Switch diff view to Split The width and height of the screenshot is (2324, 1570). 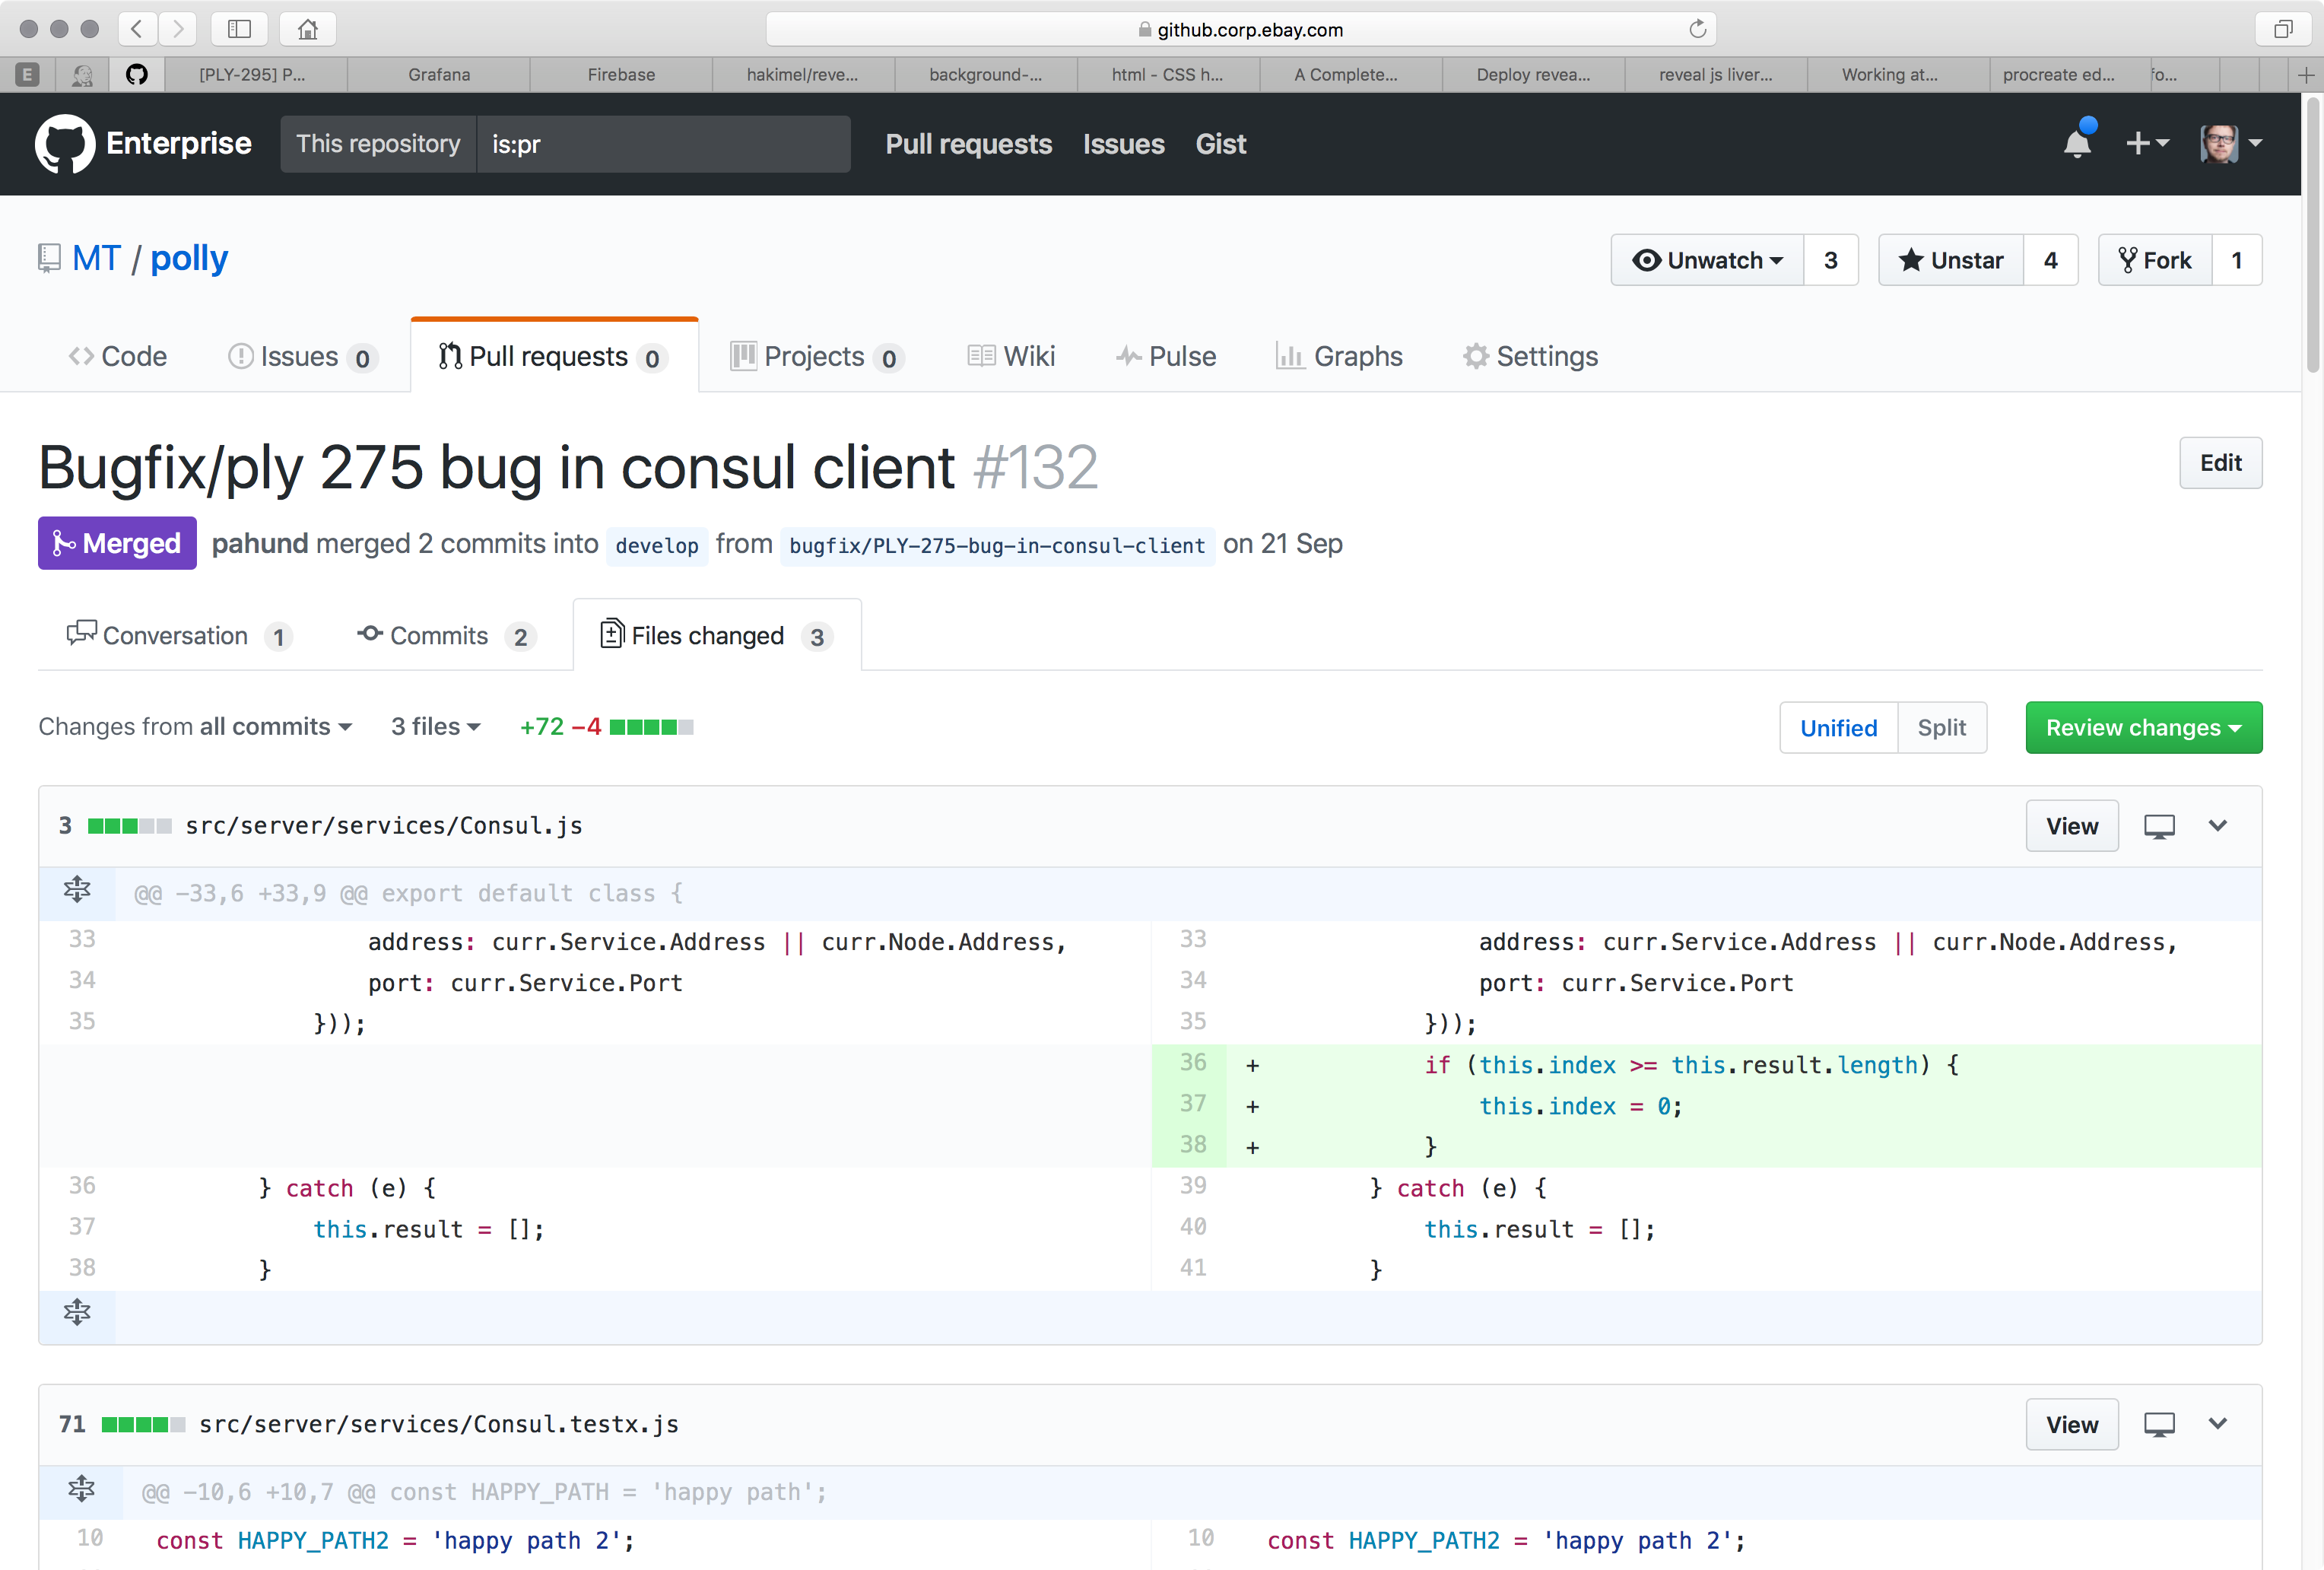[x=1941, y=728]
